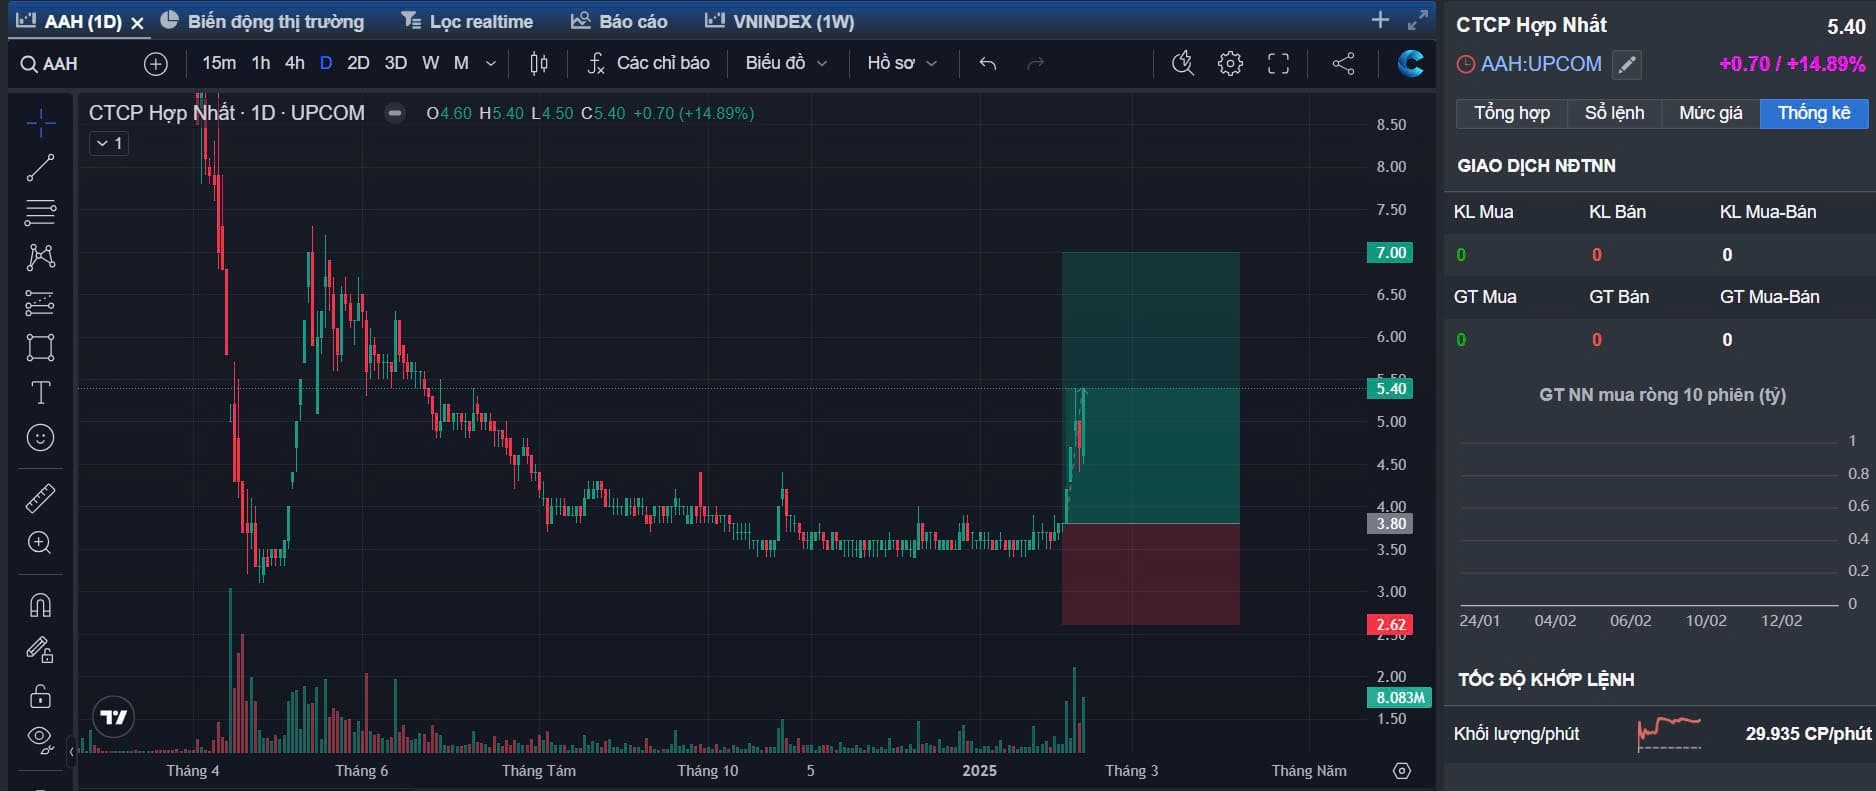Open the candlestick chart style picker

tap(539, 64)
